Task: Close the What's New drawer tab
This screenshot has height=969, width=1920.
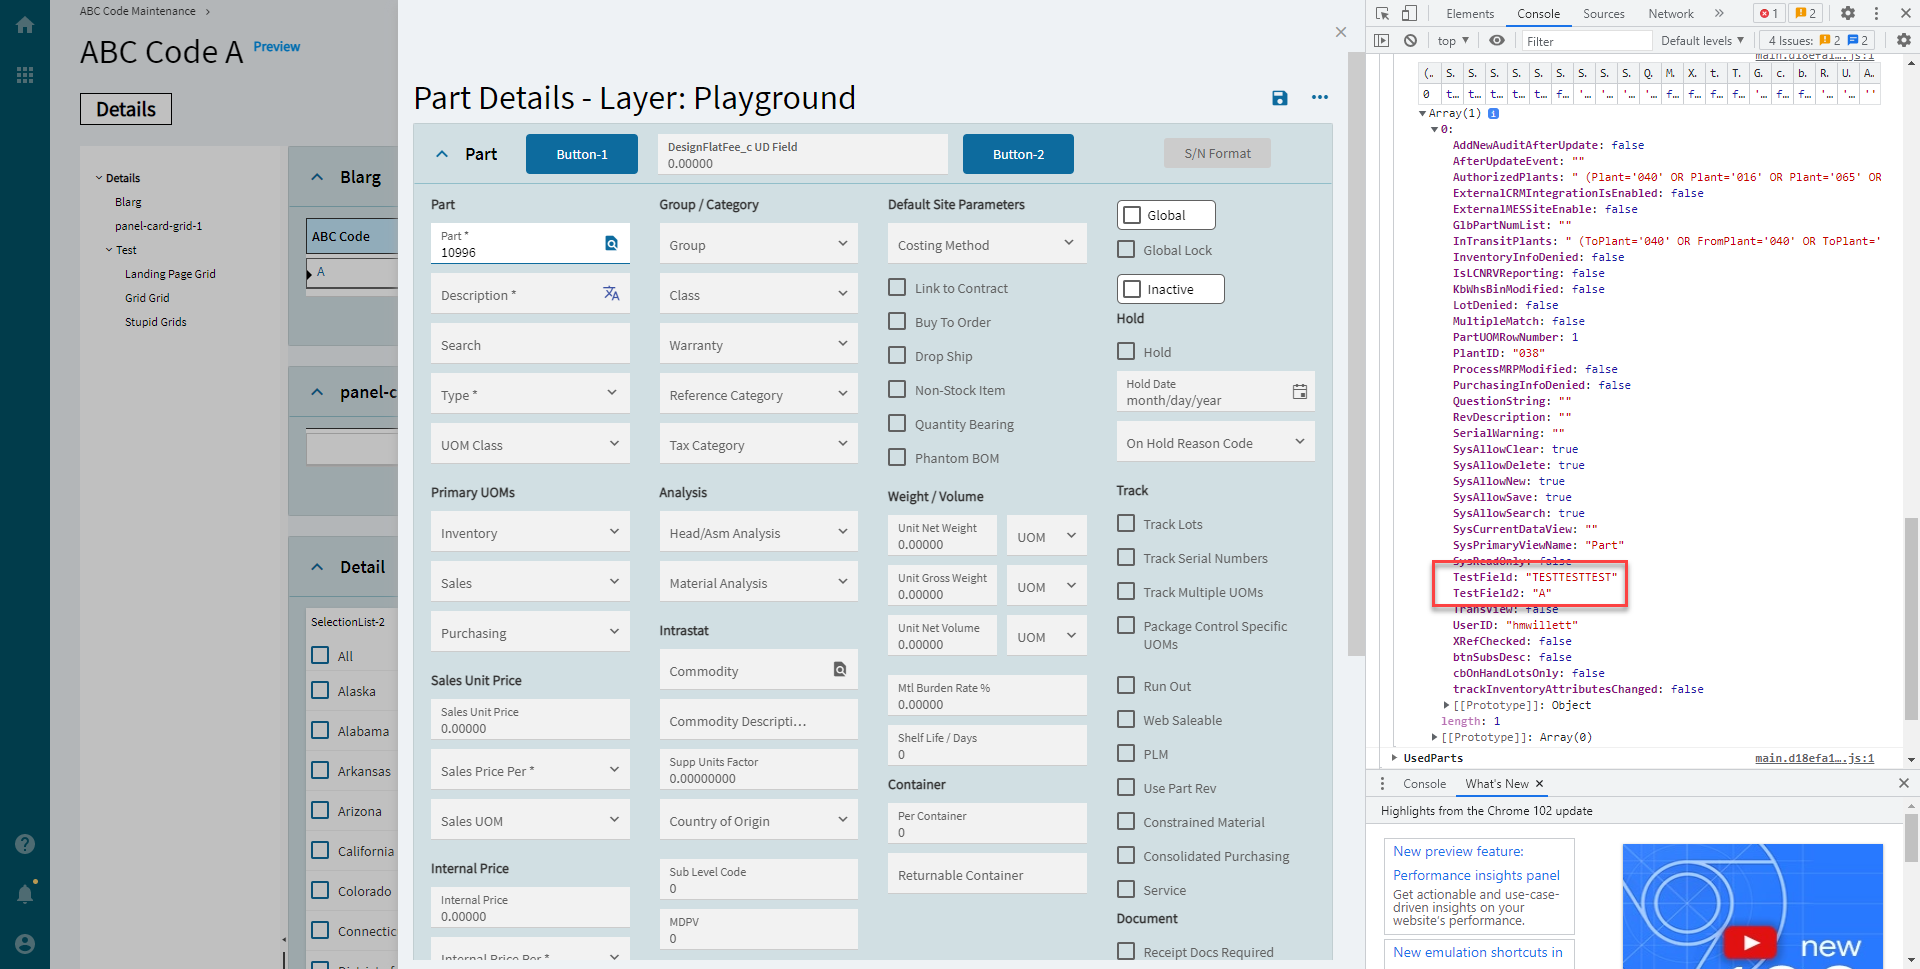Action: [1540, 784]
